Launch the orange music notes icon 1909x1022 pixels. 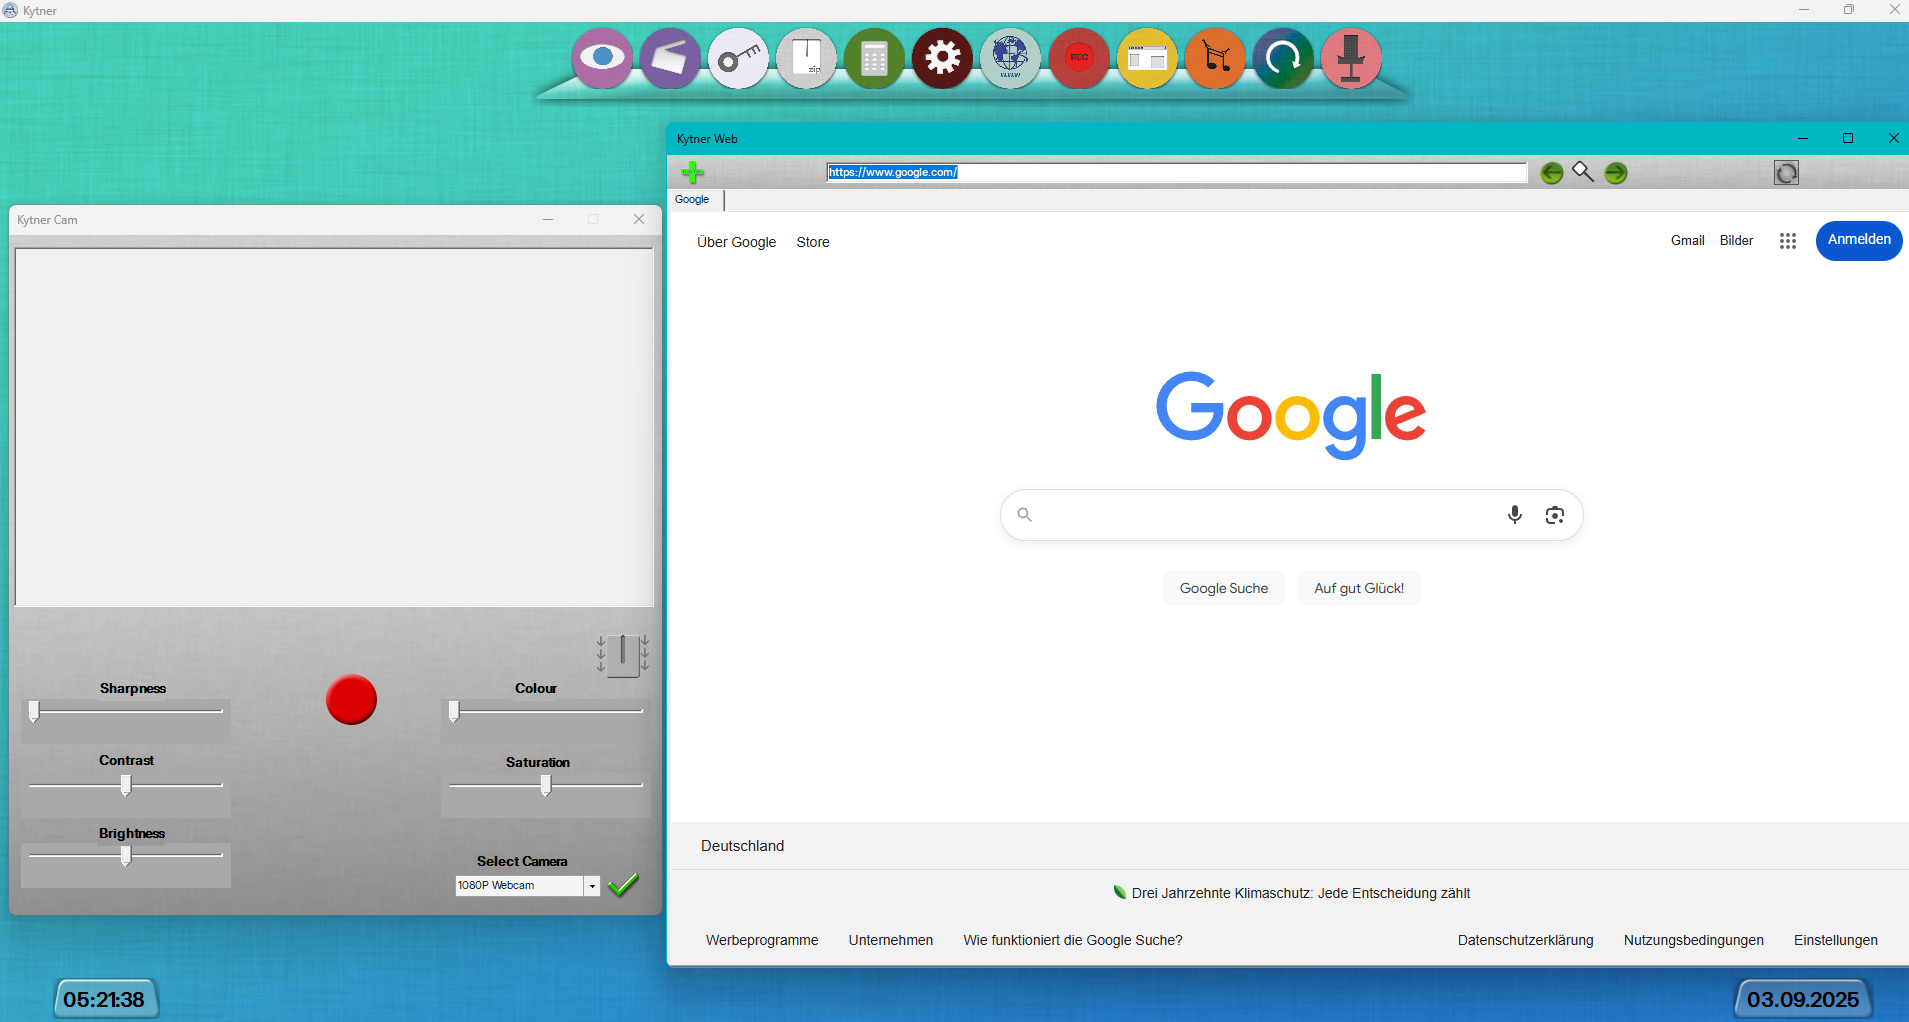1215,58
